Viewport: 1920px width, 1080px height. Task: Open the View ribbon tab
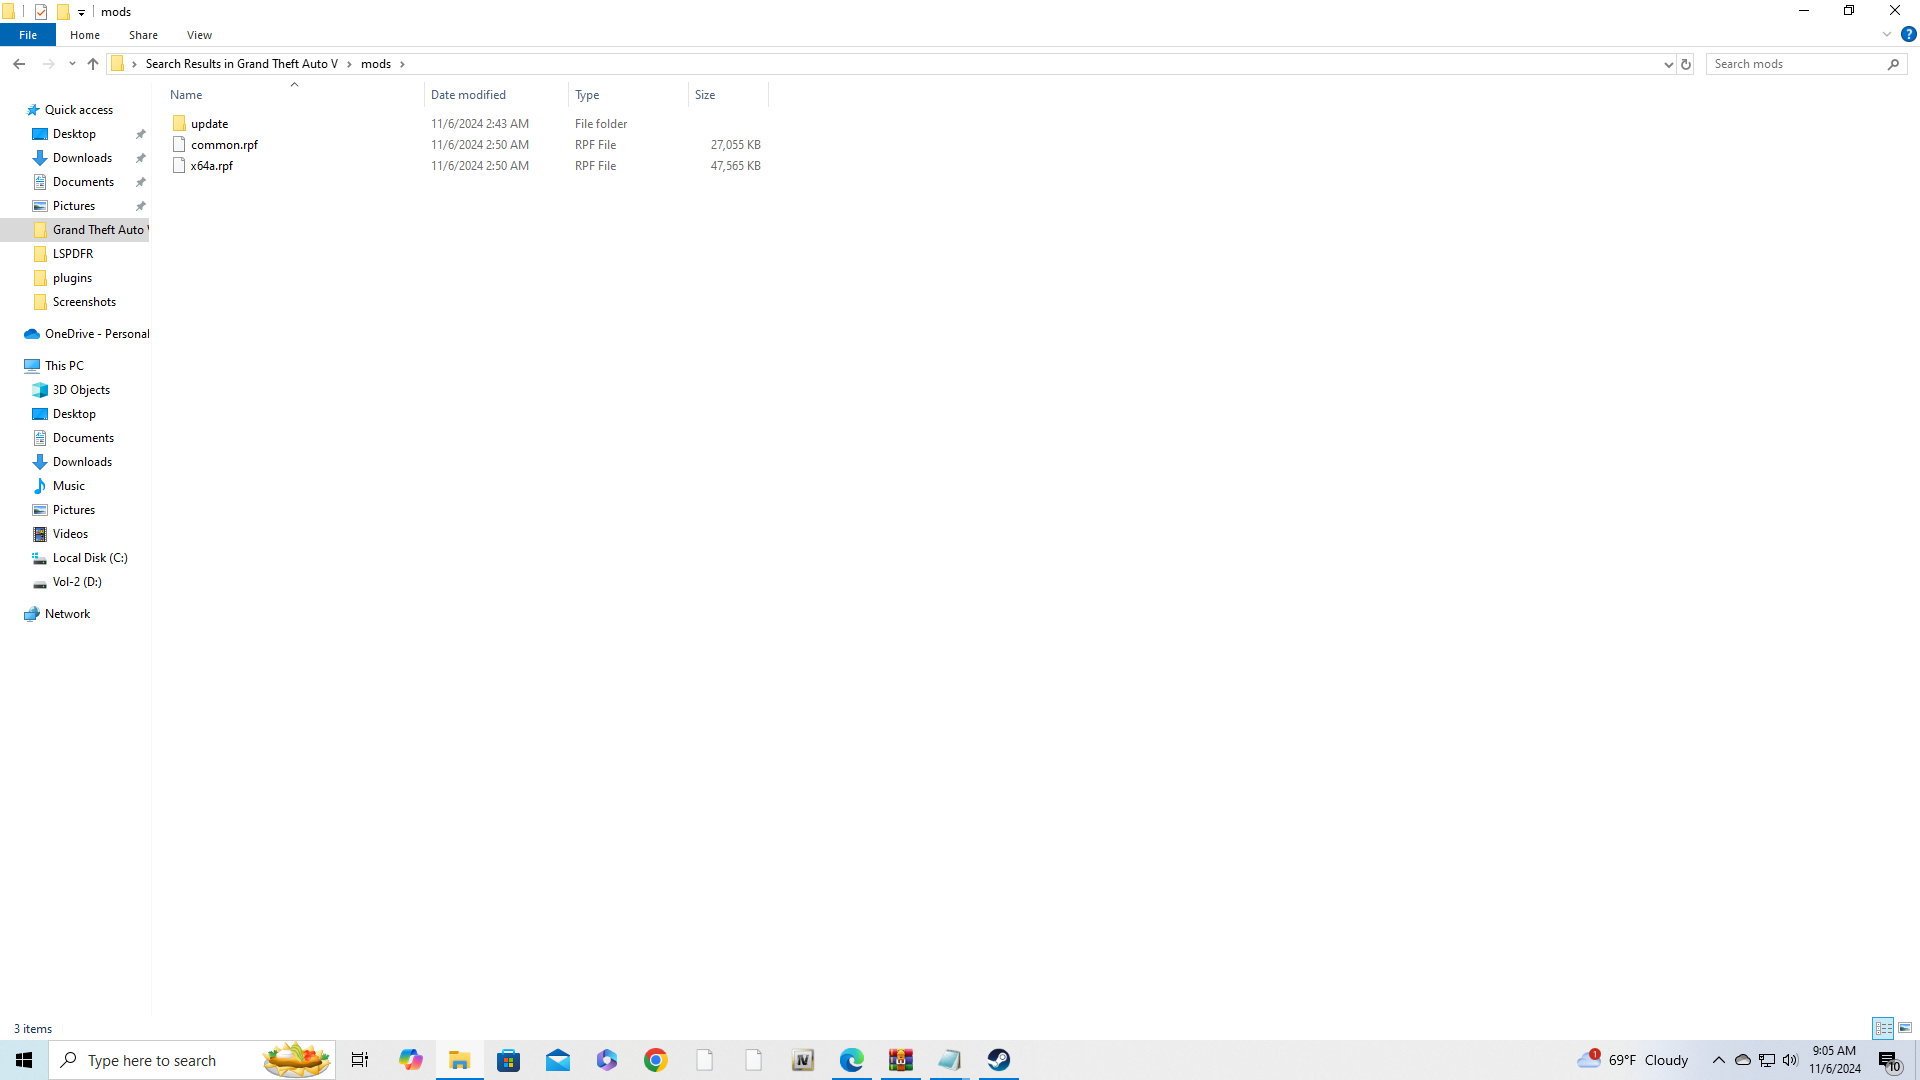click(x=199, y=35)
